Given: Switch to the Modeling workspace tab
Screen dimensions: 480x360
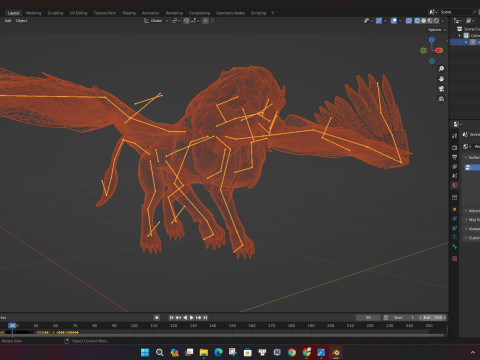Looking at the screenshot, I should (x=33, y=13).
